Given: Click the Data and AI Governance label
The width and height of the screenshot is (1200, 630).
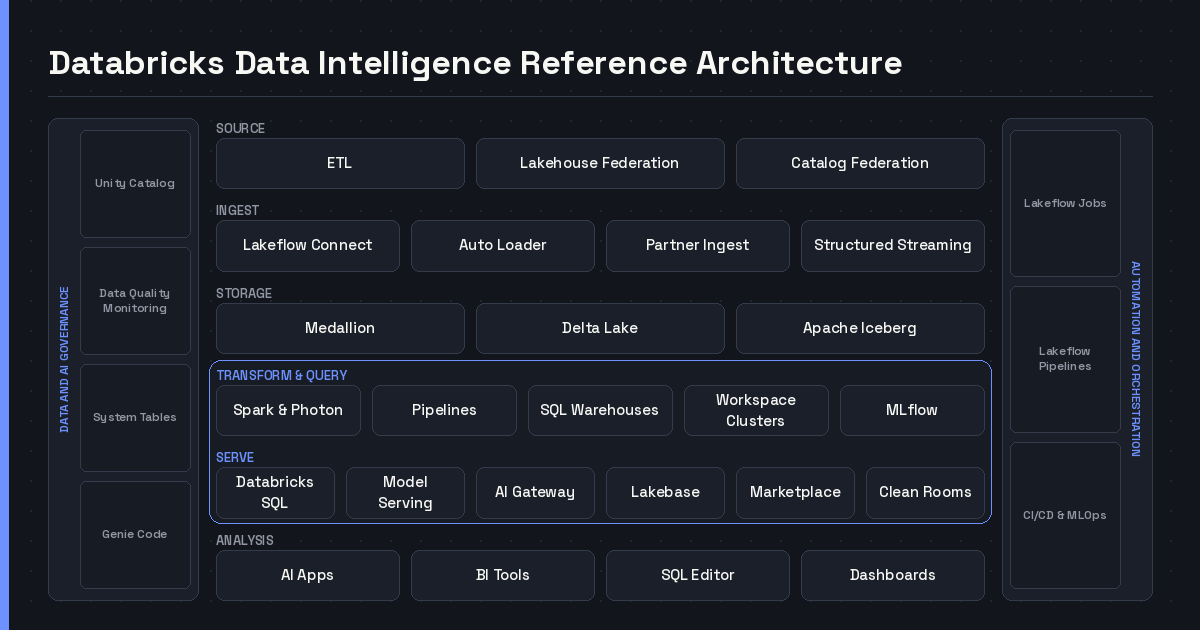Looking at the screenshot, I should coord(64,359).
